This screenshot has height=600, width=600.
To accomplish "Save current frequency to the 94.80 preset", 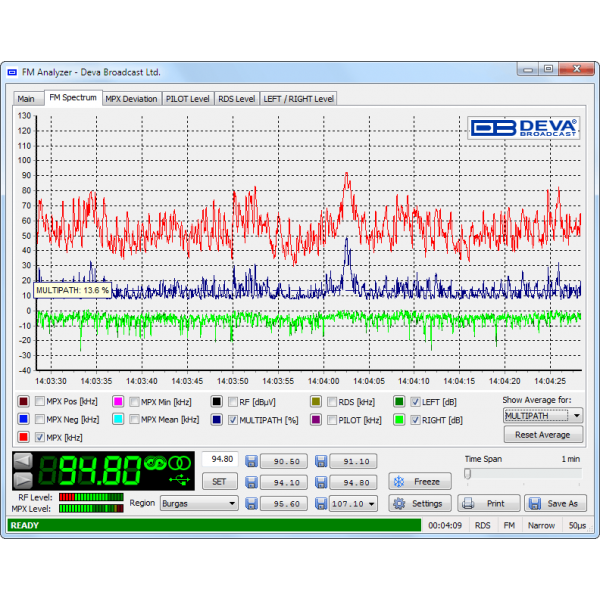I will tap(321, 482).
